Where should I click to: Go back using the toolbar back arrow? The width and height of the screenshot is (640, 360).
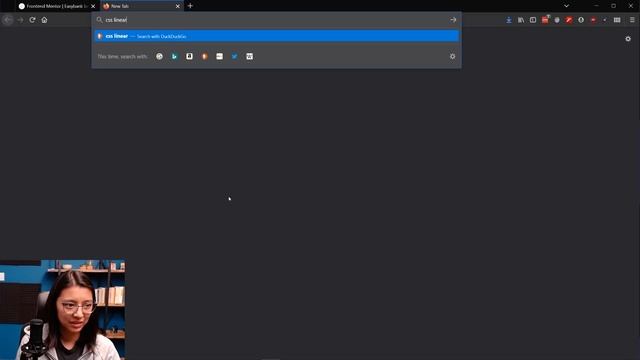coord(8,20)
